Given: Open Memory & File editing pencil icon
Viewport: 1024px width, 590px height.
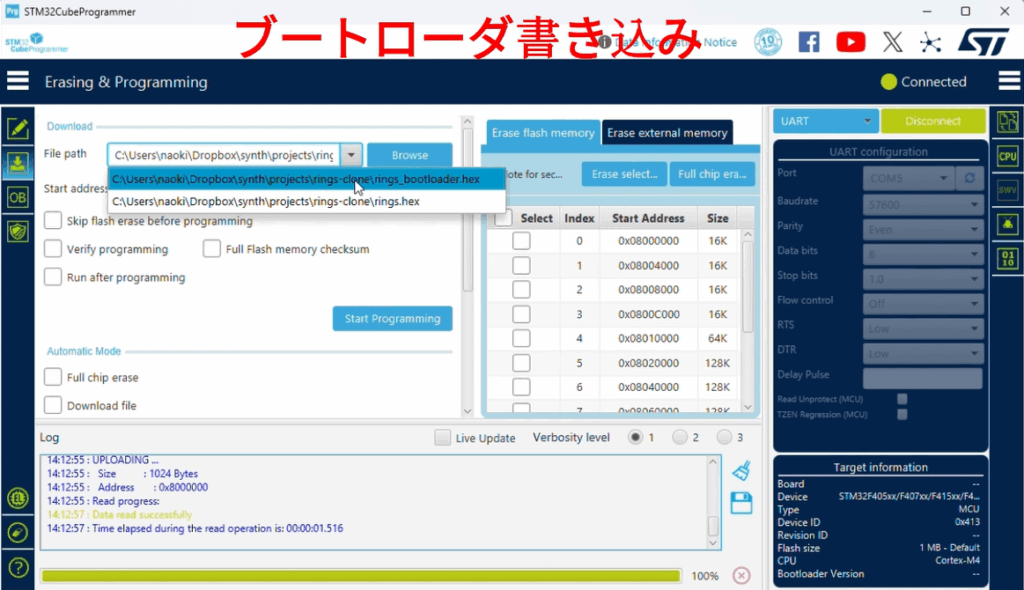Looking at the screenshot, I should [18, 128].
